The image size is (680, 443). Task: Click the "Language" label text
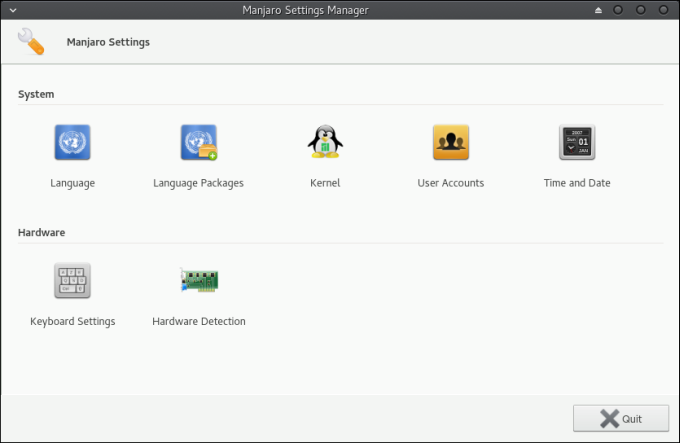[72, 183]
